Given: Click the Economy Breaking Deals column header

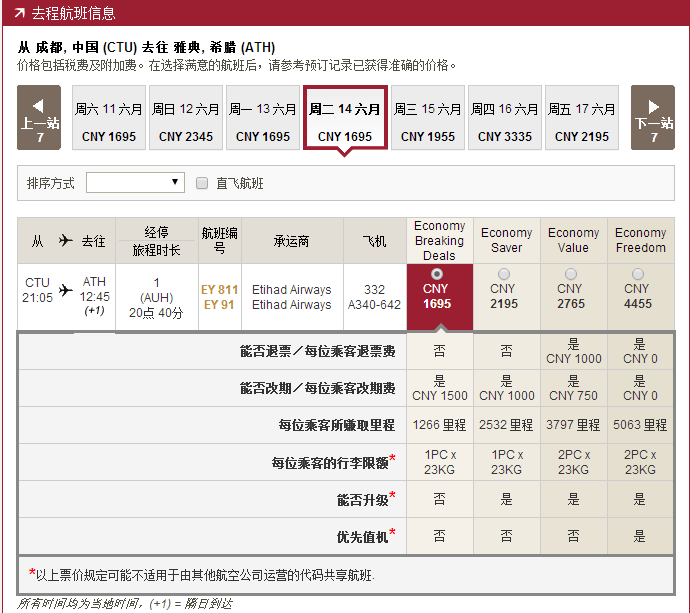Looking at the screenshot, I should pos(440,241).
